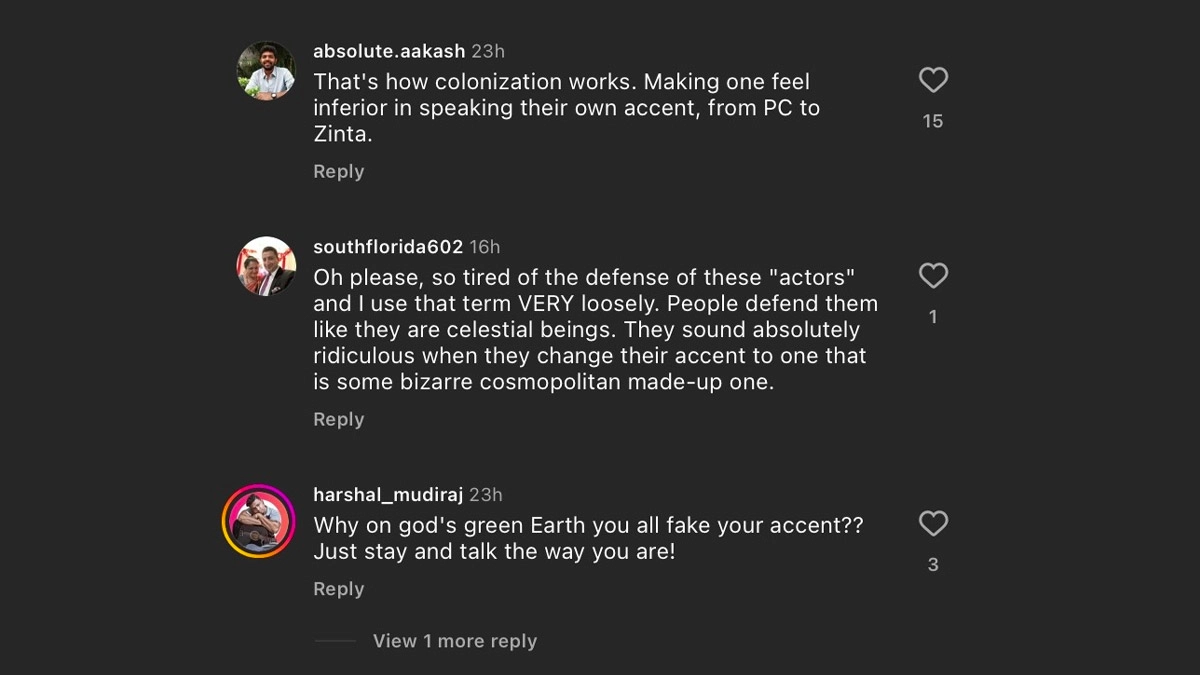Tap the heart on southflorida602's comment
Image resolution: width=1200 pixels, height=675 pixels.
coord(933,275)
